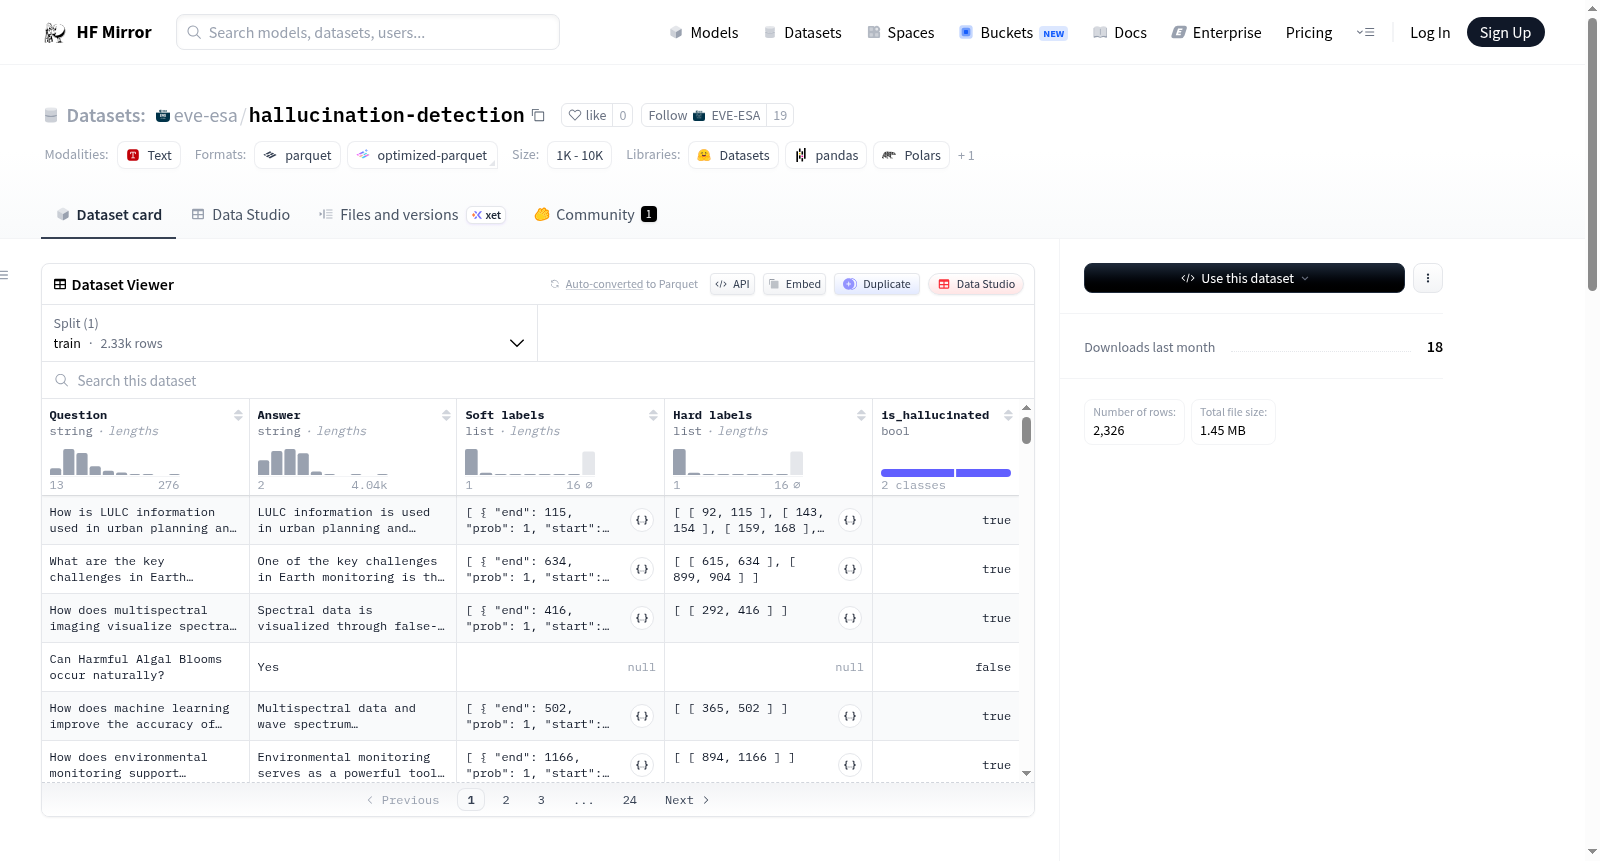Switch to Files and versions tab
Image resolution: width=1600 pixels, height=861 pixels.
(411, 214)
